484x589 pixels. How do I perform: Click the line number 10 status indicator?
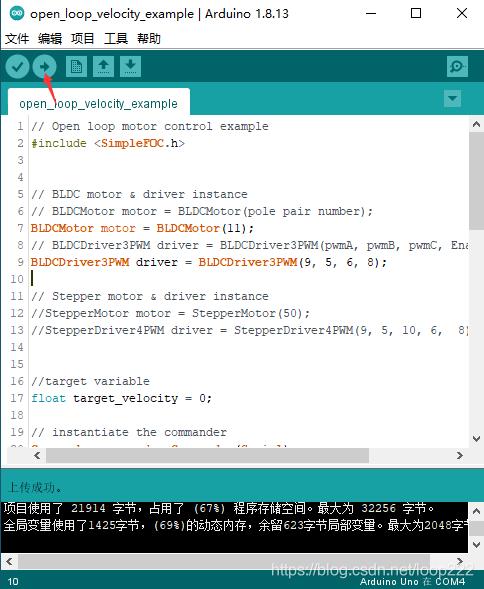(13, 581)
